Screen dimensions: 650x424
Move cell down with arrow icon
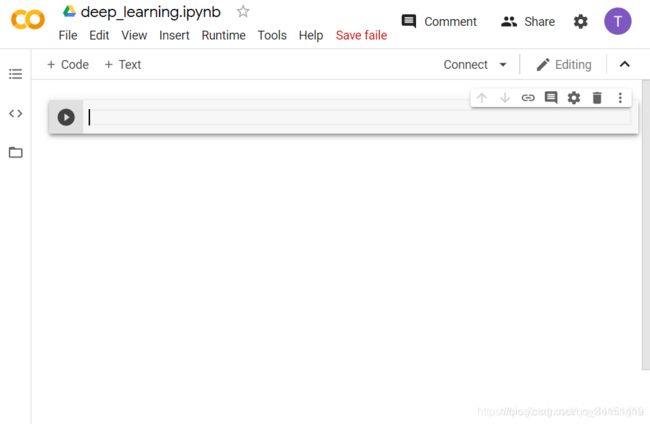click(x=504, y=98)
